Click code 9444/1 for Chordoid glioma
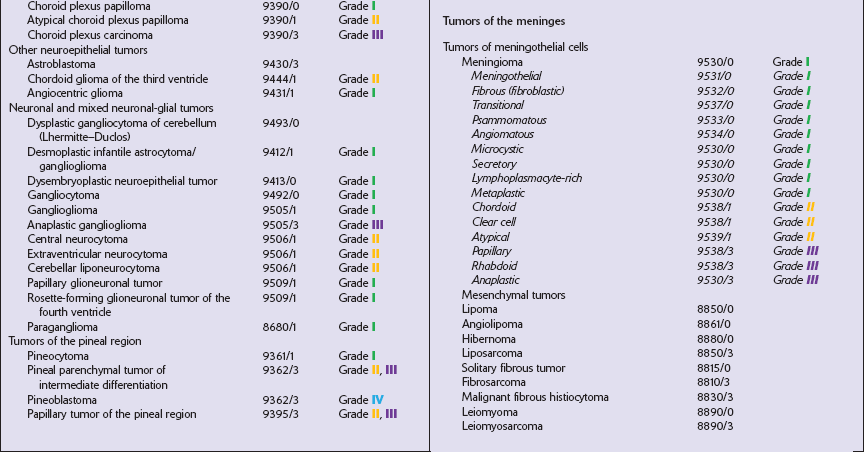864x452 pixels. (x=277, y=79)
